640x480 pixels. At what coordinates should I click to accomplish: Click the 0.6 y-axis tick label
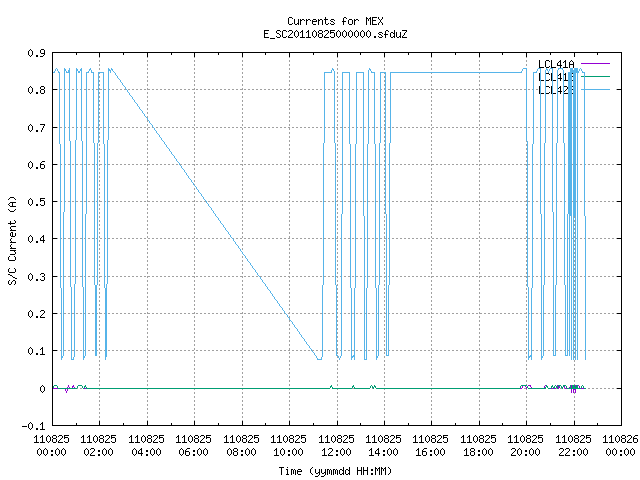[x=36, y=165]
